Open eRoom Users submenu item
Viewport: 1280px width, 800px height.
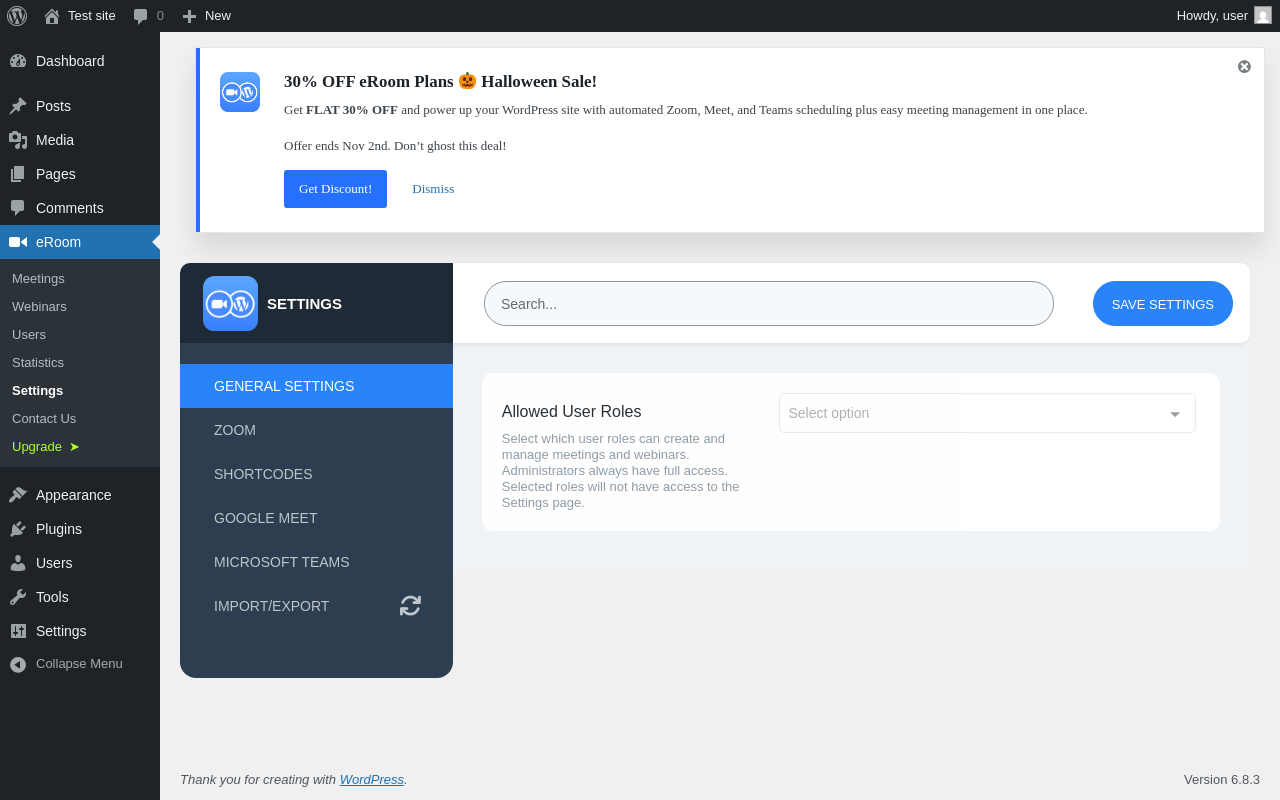(29, 334)
